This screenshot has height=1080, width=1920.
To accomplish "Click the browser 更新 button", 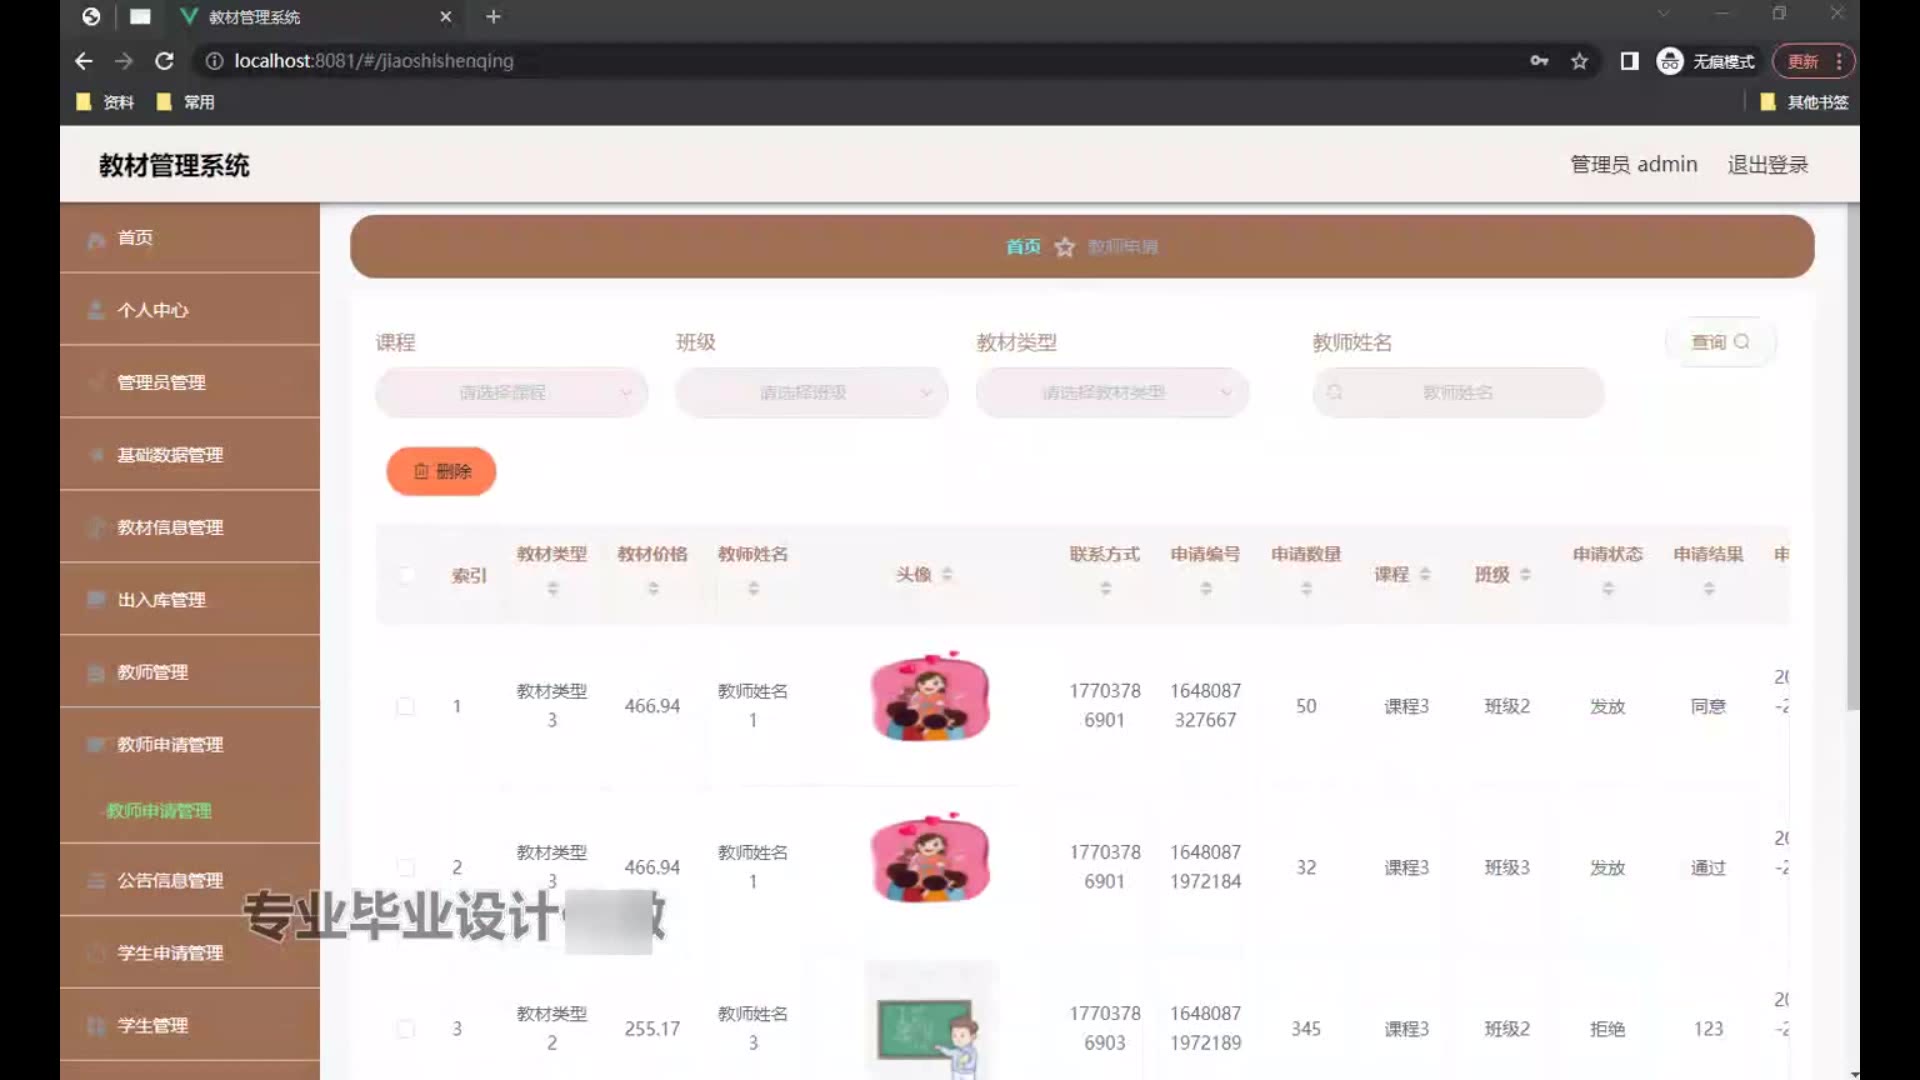I will (1813, 61).
